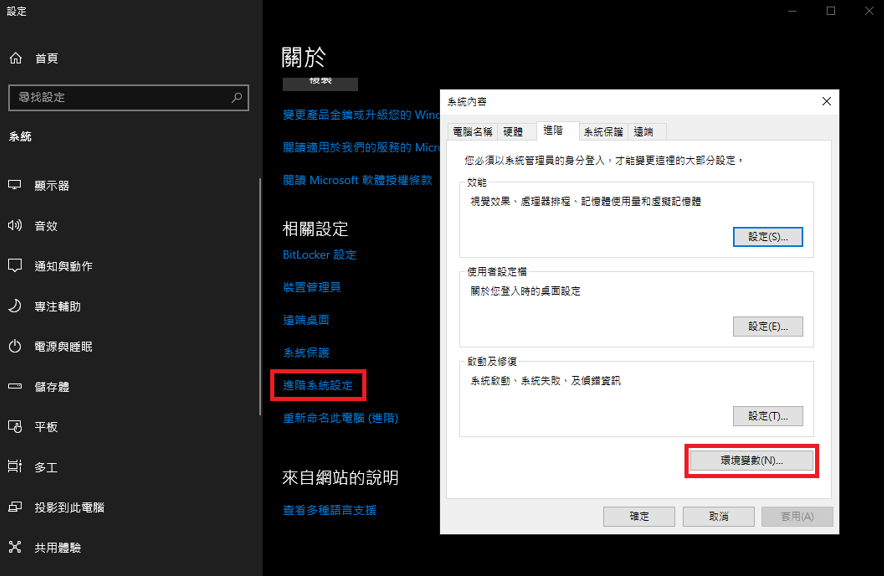884x576 pixels.
Task: Select the 儲存體 storage icon
Action: click(x=15, y=387)
